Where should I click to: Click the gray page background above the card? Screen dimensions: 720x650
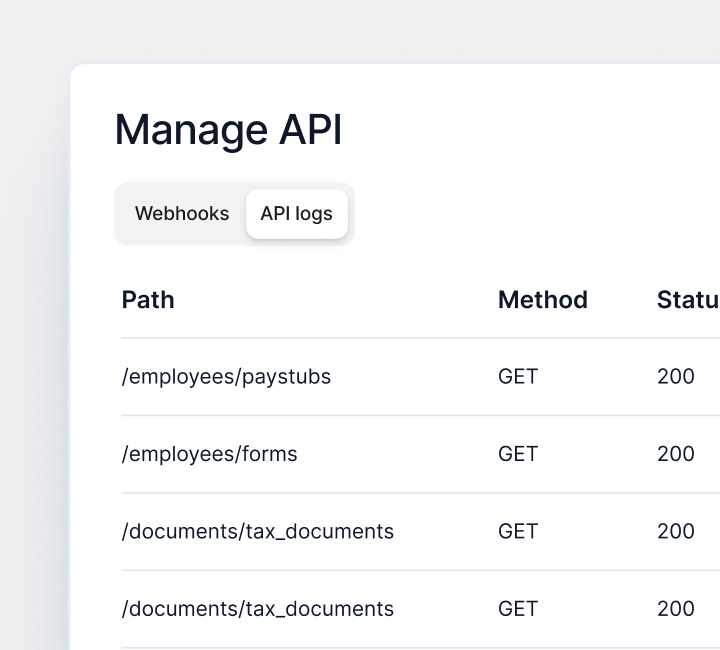tap(360, 30)
